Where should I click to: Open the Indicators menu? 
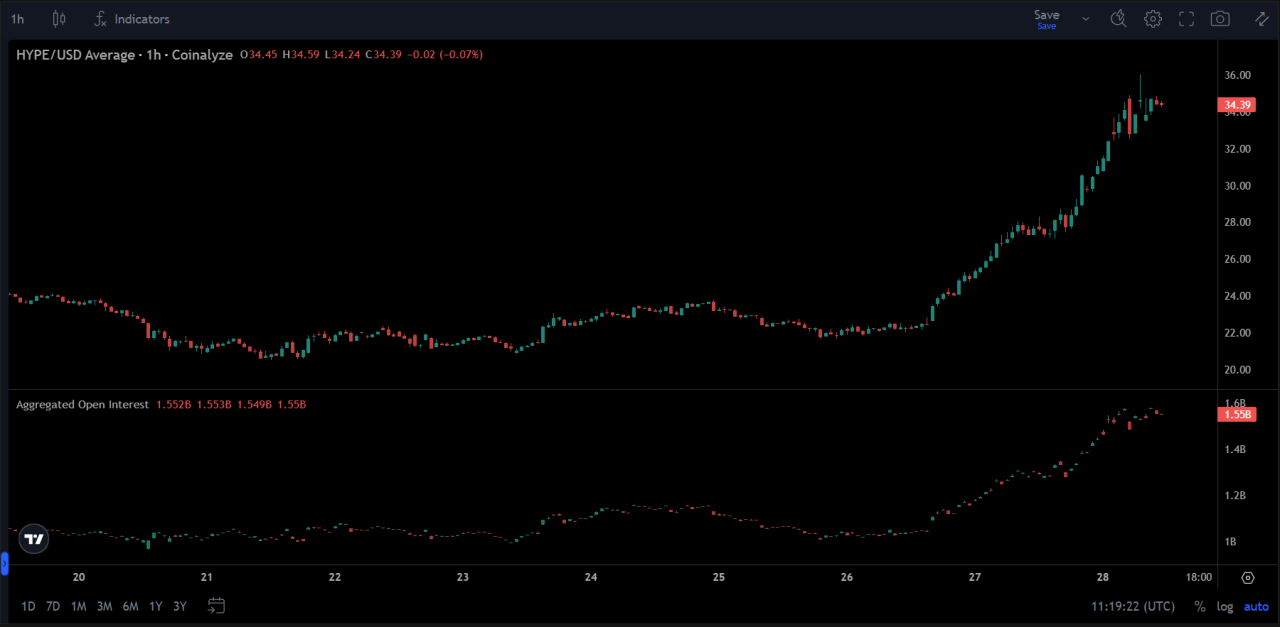pos(131,19)
